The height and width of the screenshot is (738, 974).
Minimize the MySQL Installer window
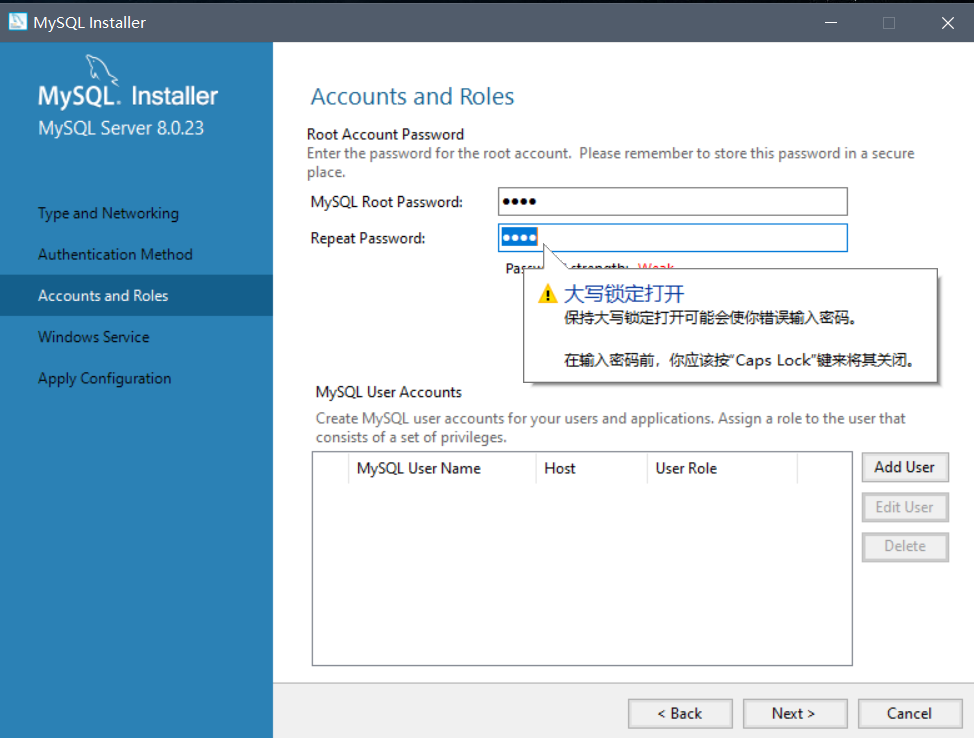[x=831, y=22]
